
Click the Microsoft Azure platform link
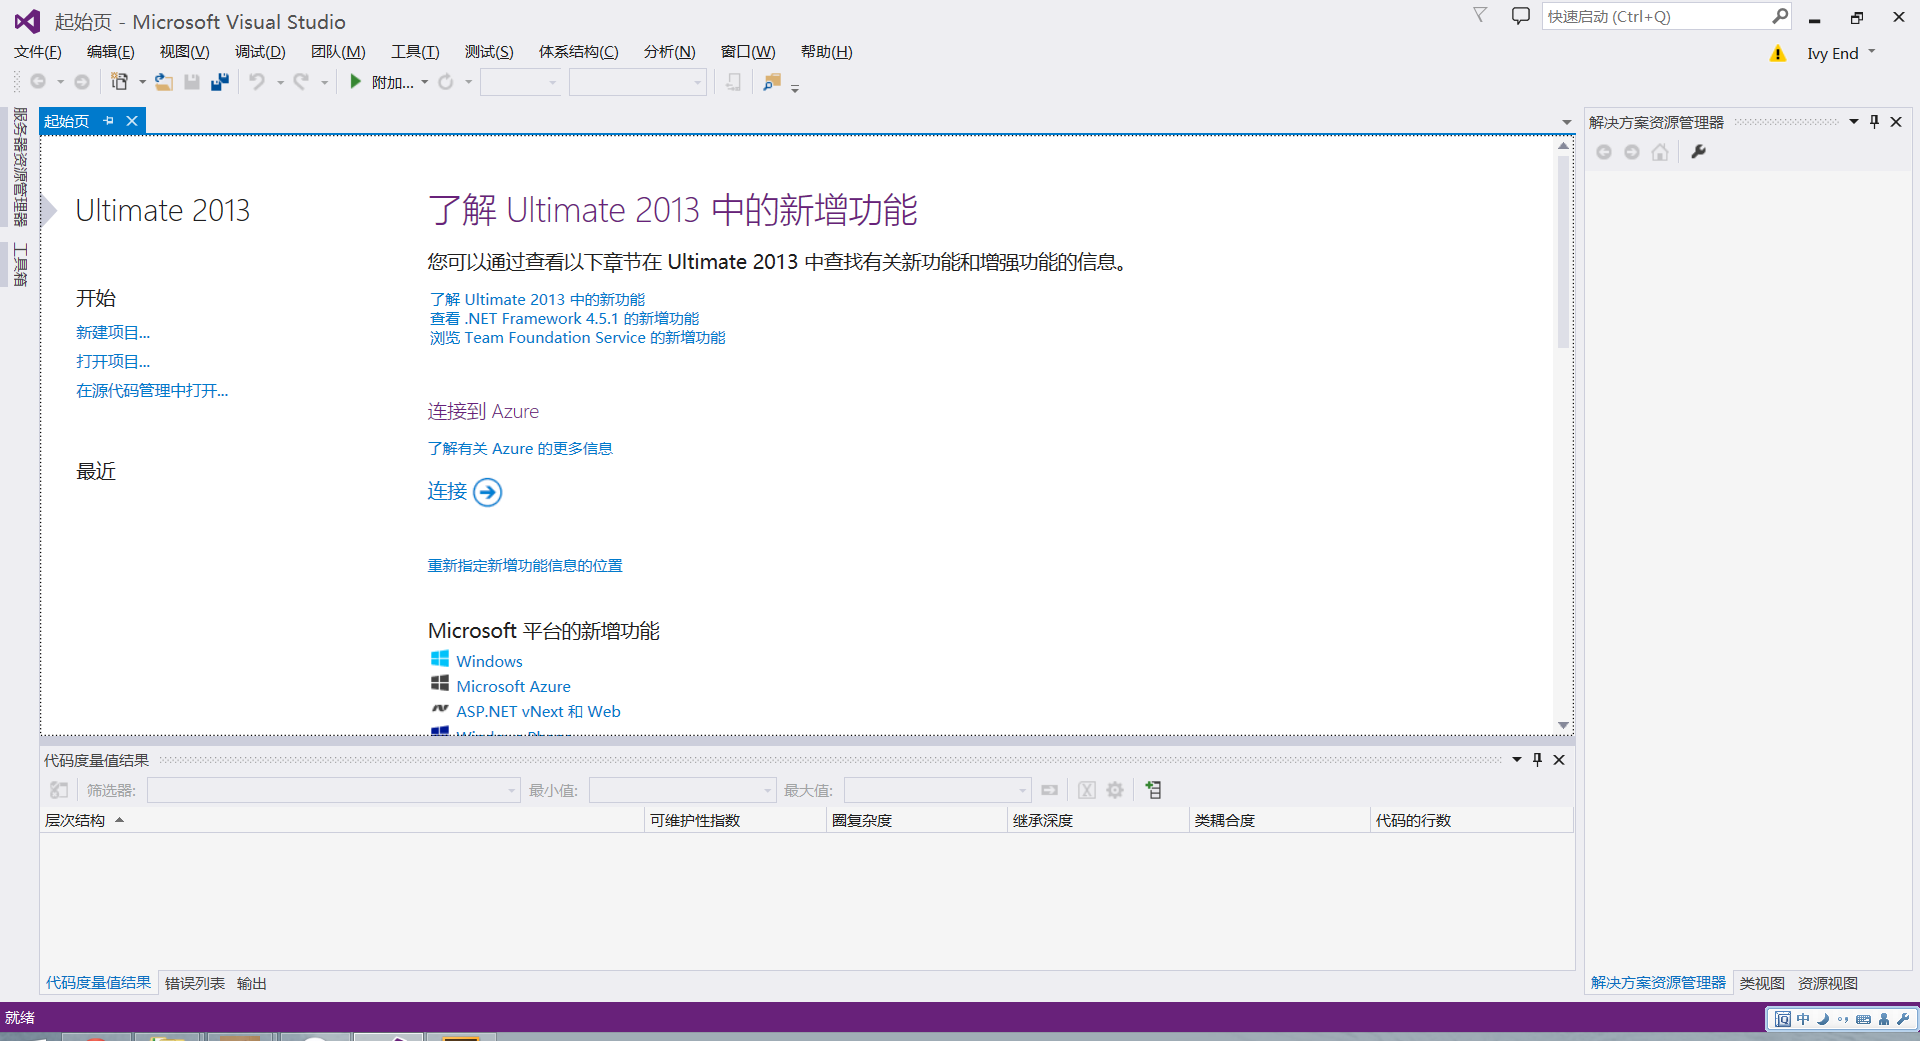(513, 687)
